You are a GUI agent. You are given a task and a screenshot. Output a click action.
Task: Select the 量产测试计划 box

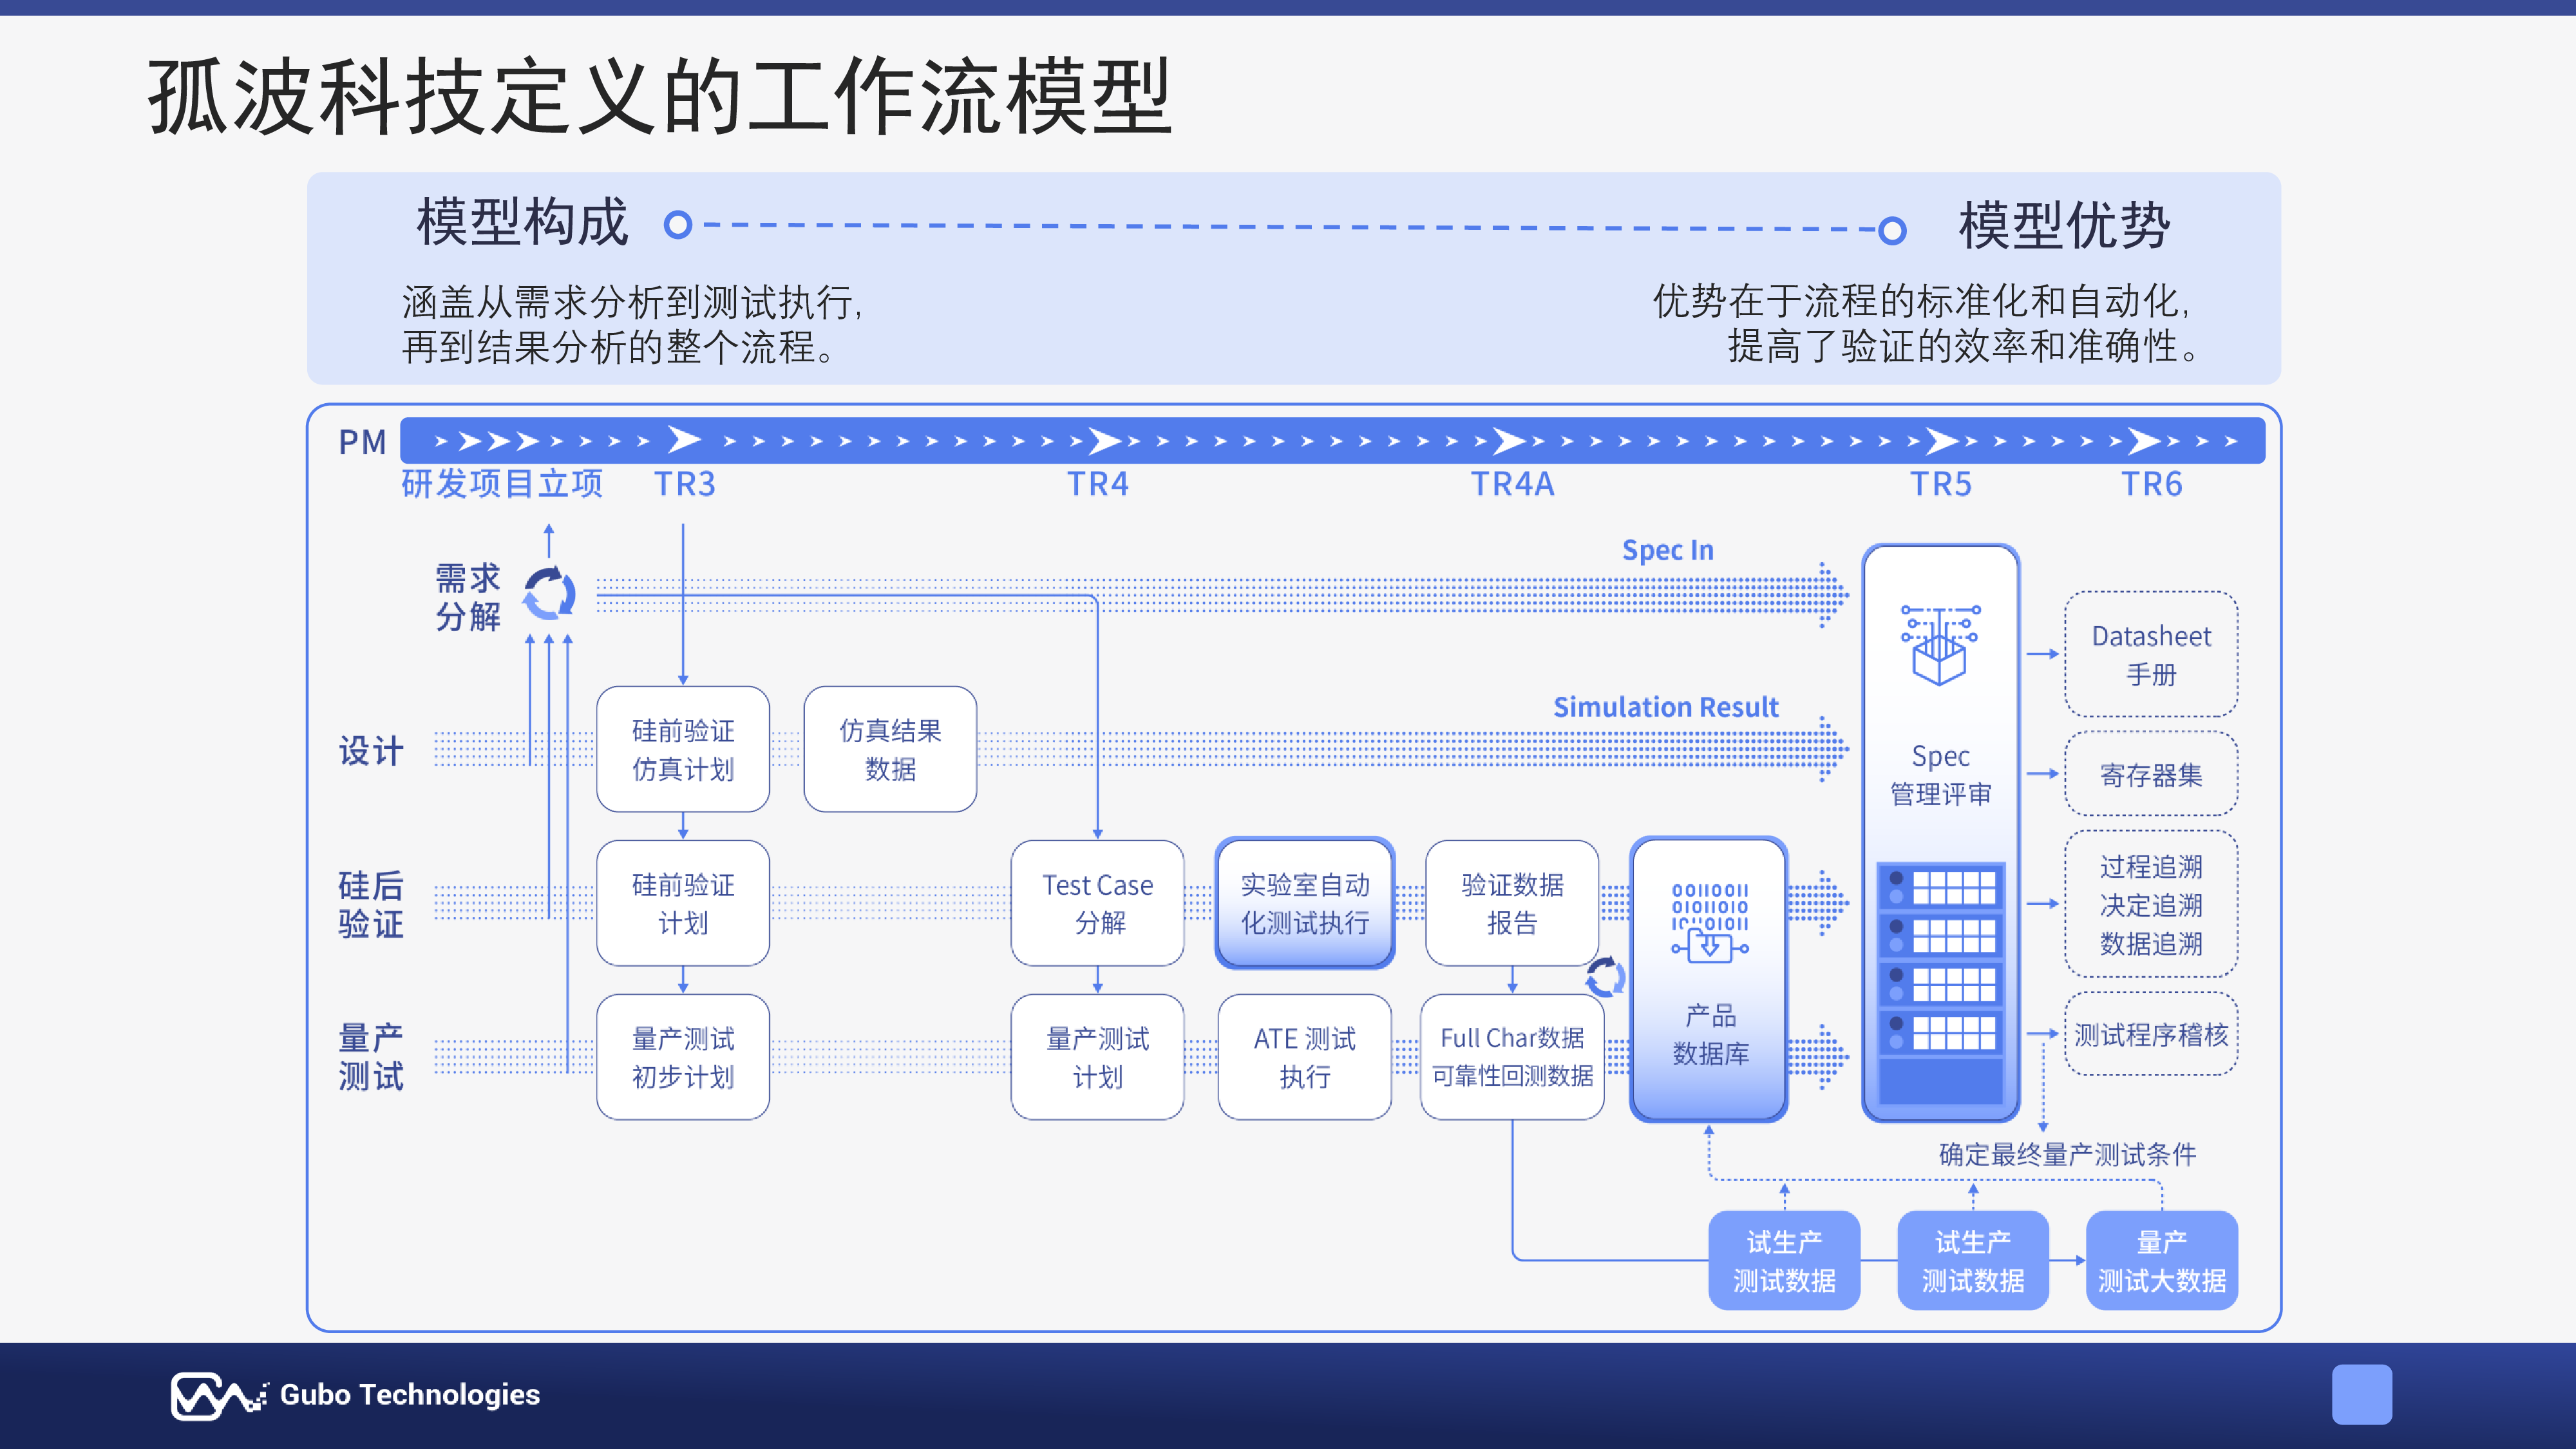1097,1057
